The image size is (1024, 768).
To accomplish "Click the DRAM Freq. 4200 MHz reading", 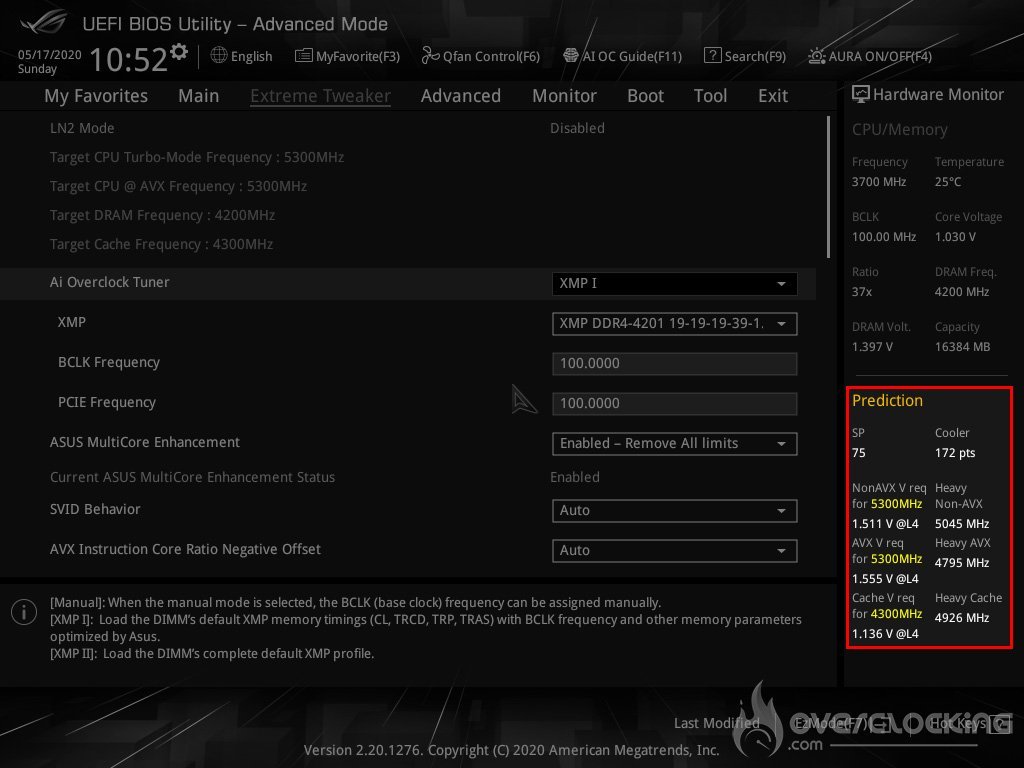I will point(962,292).
